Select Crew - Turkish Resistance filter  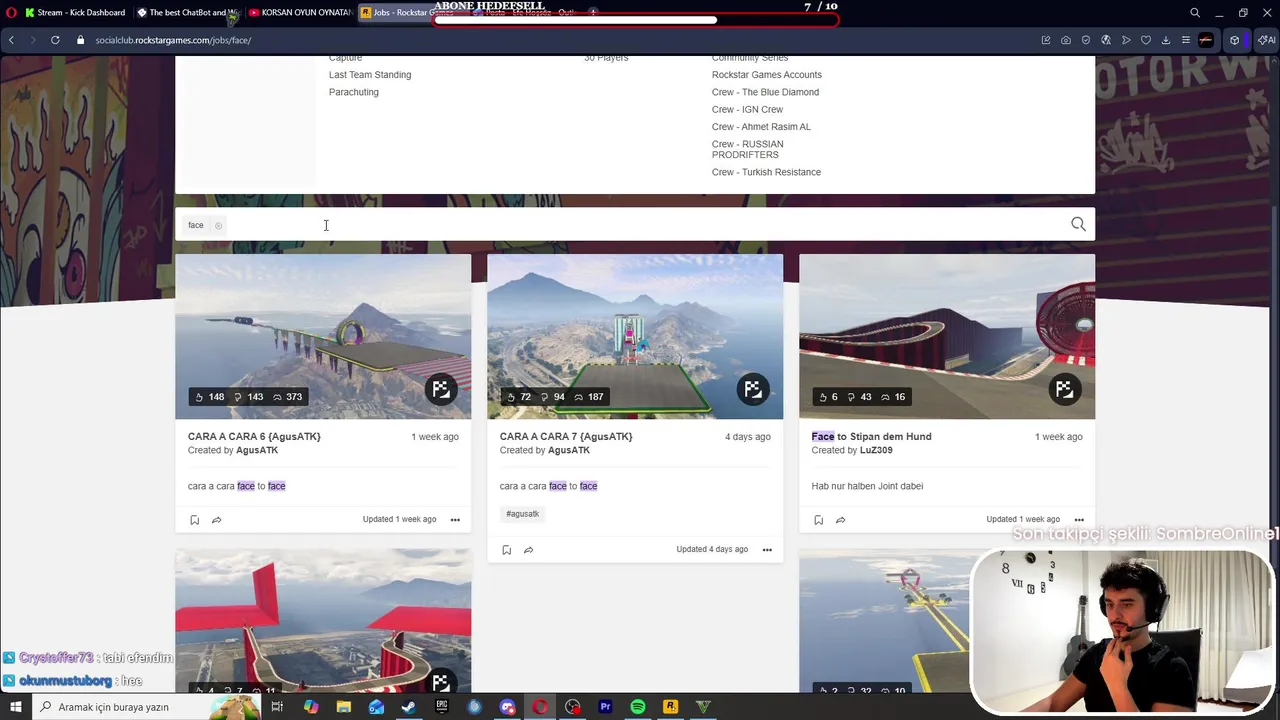coord(766,172)
